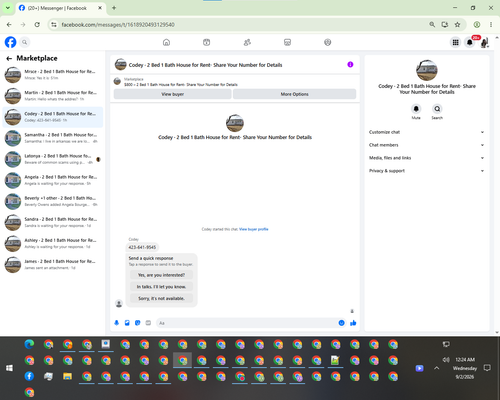The height and width of the screenshot is (400, 500).
Task: Click the Marketplace listing thumbnail above View buyer
Action: click(117, 81)
